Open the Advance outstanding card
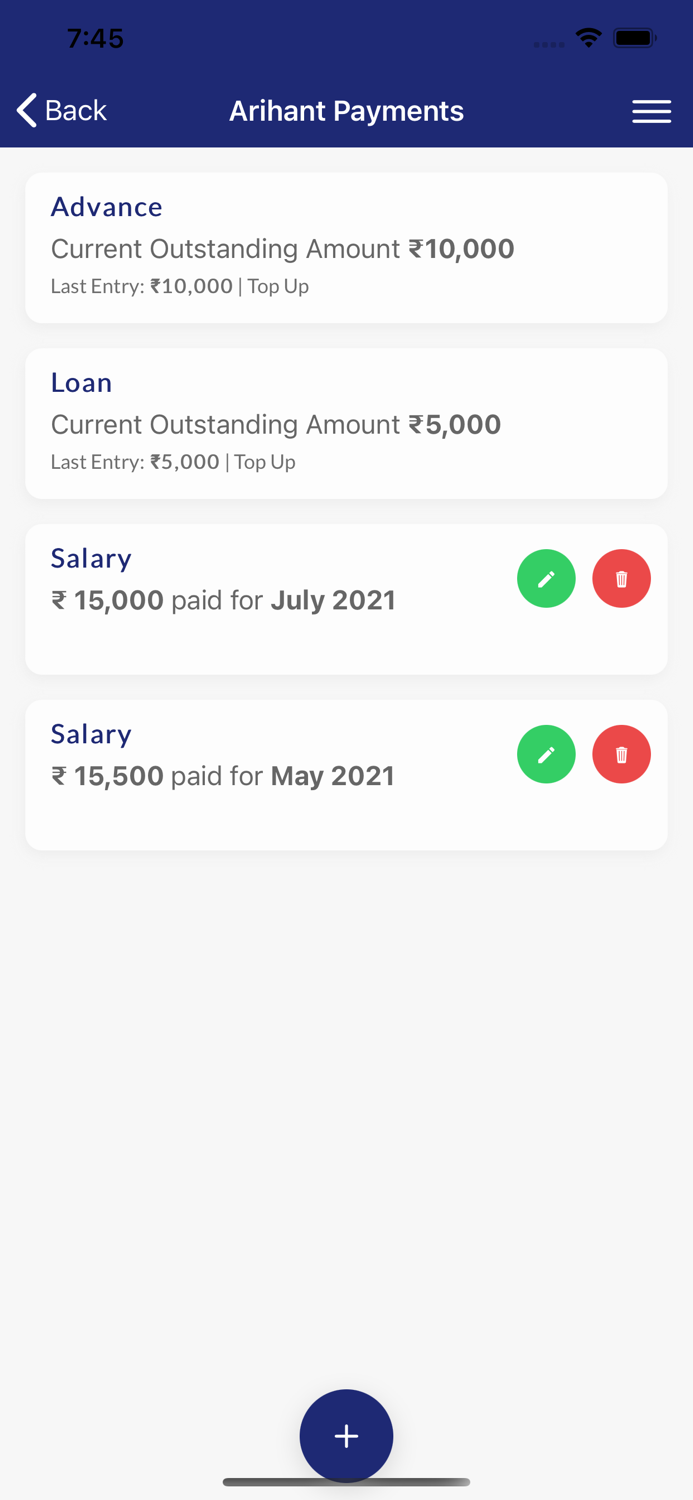The image size is (693, 1500). click(x=346, y=246)
